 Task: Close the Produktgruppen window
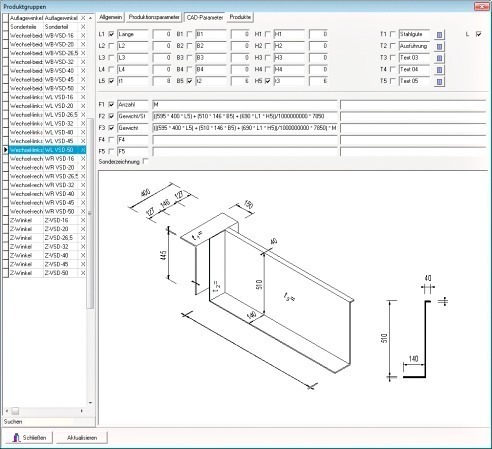point(481,6)
